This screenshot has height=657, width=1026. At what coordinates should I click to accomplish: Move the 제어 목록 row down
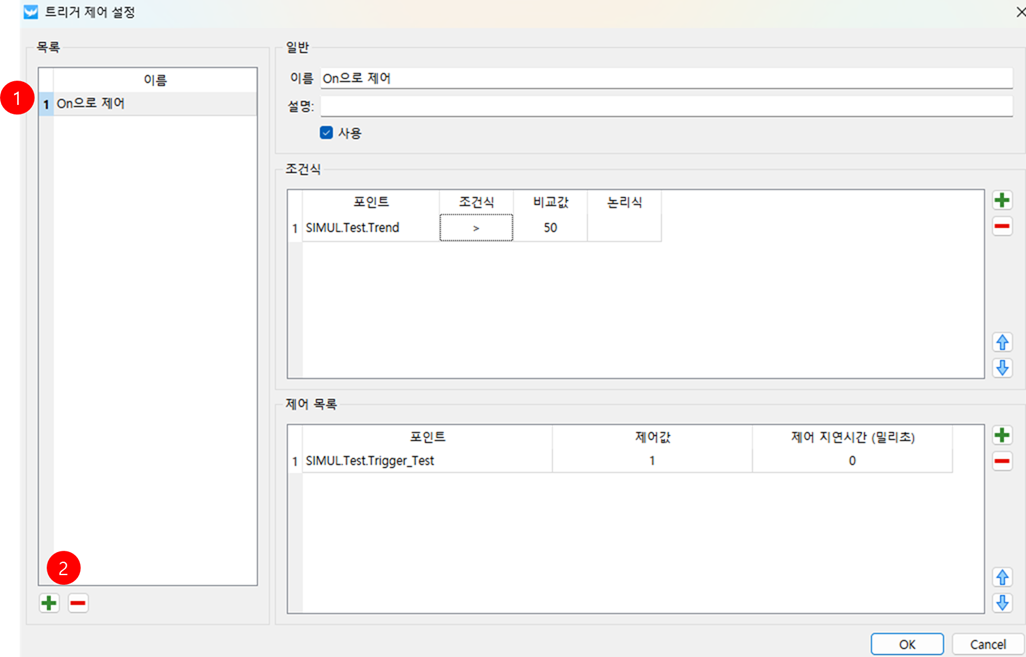pyautogui.click(x=1001, y=602)
